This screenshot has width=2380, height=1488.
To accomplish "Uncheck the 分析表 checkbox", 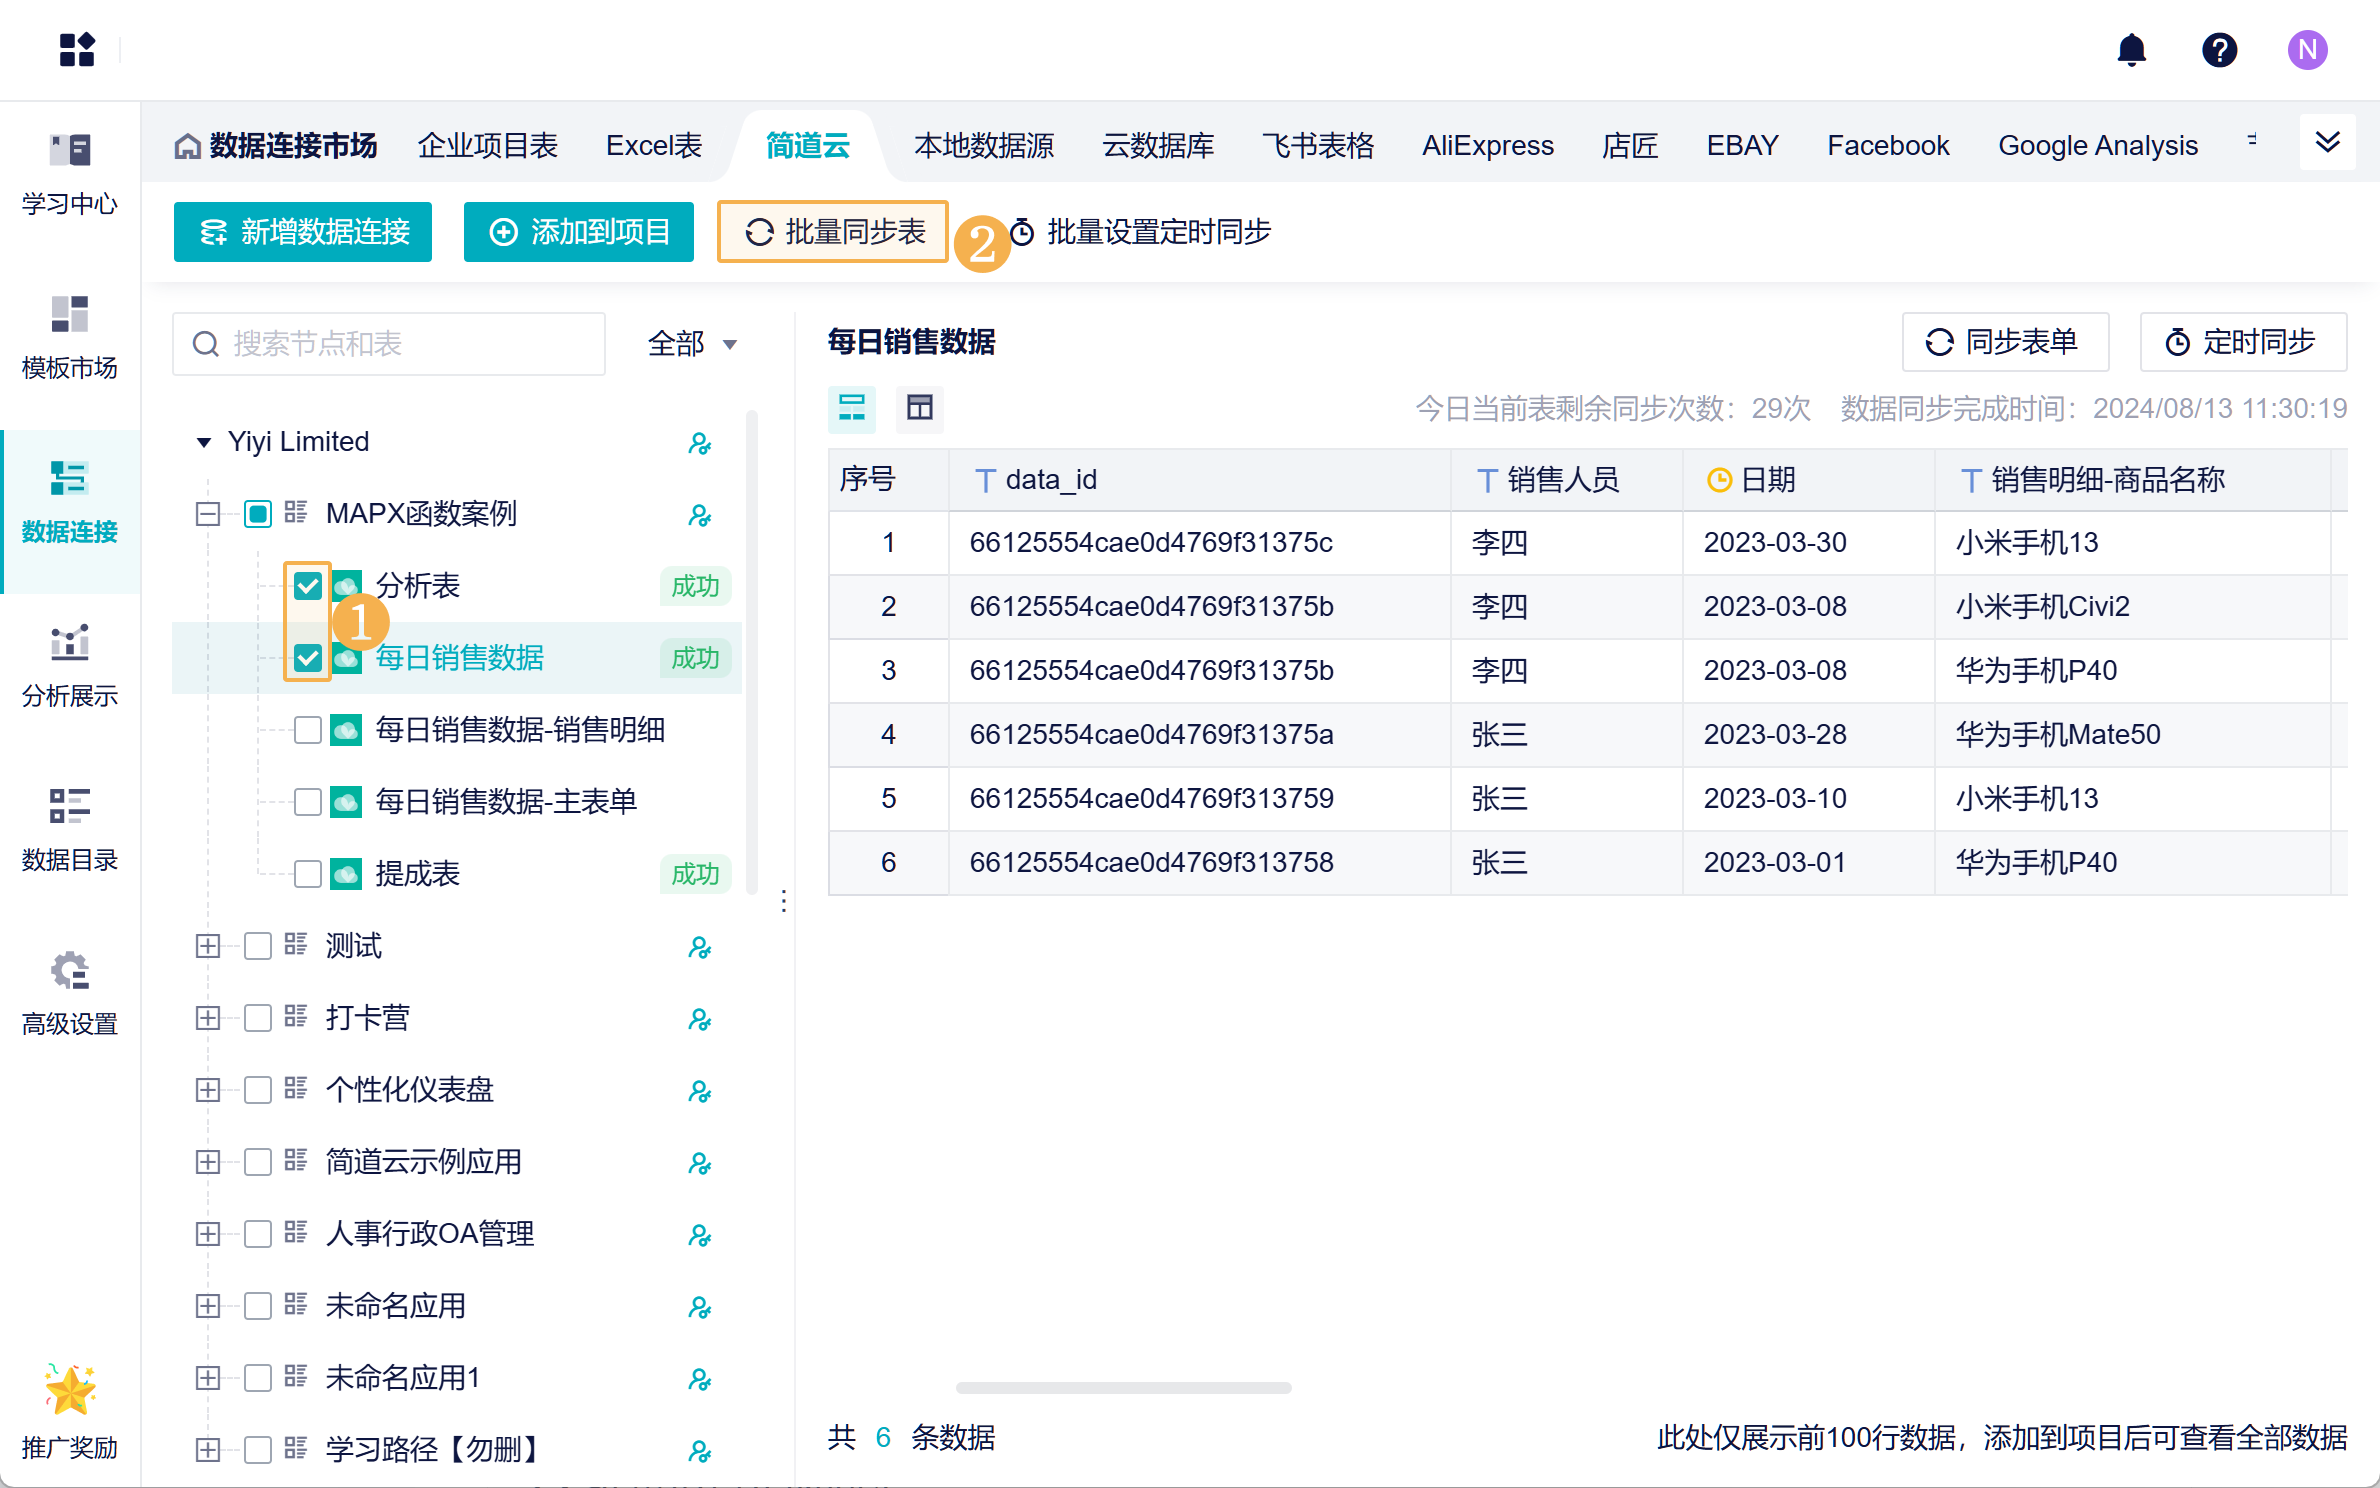I will (x=308, y=586).
